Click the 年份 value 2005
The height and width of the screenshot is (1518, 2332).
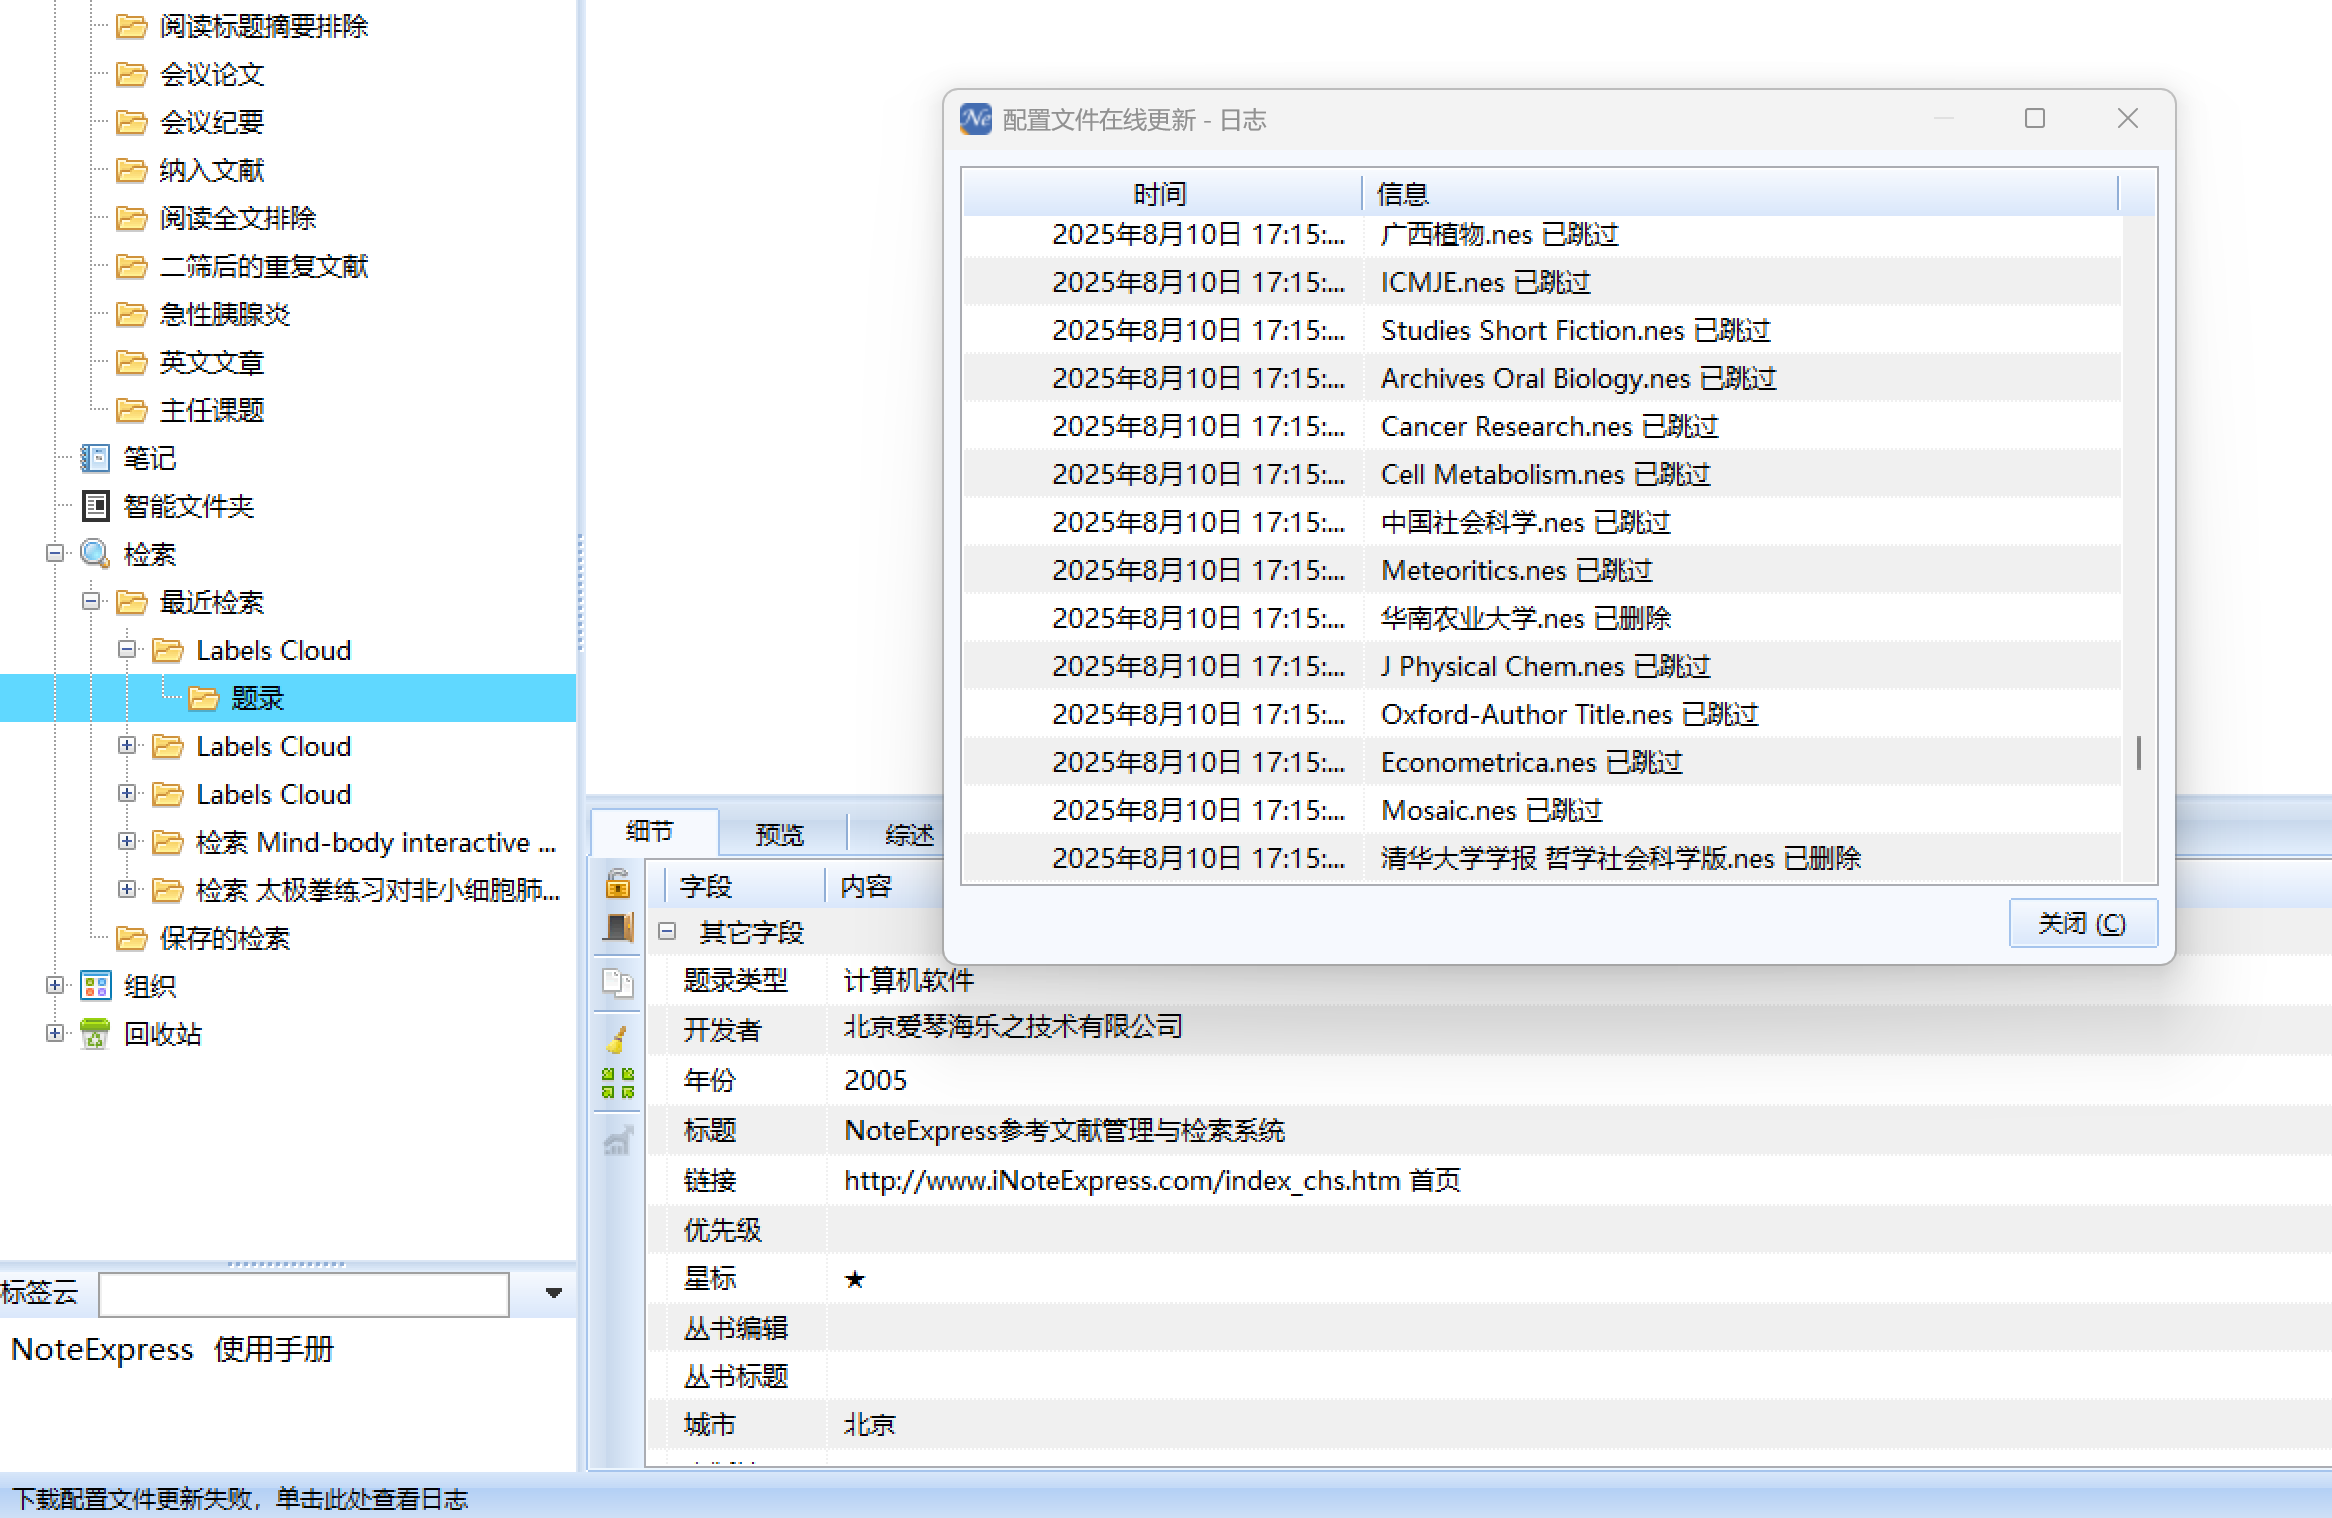[875, 1080]
